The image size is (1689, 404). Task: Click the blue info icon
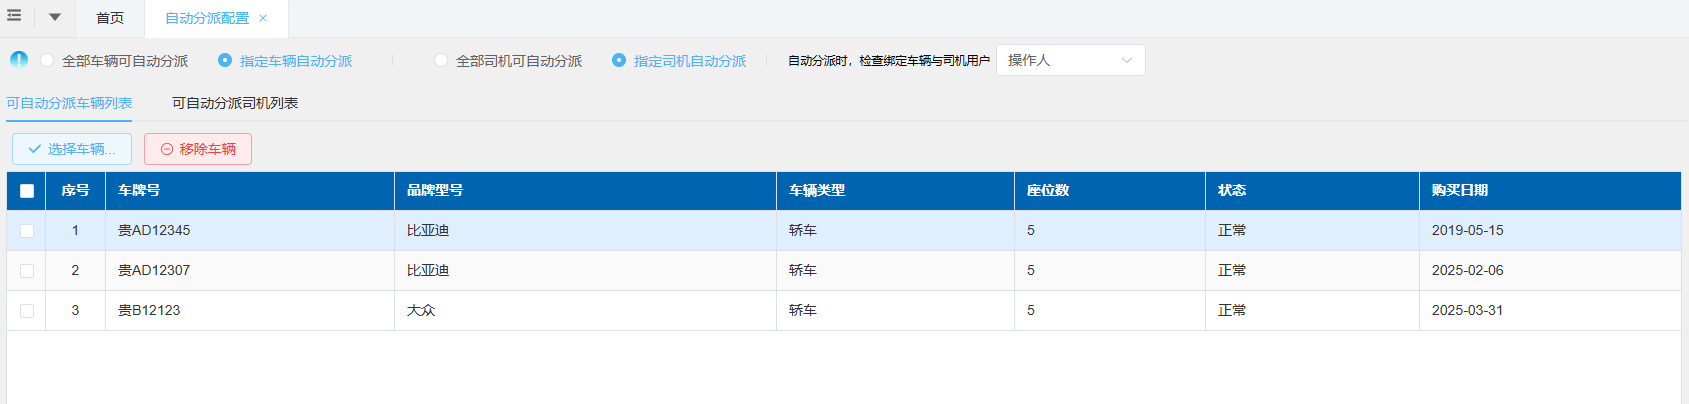click(19, 59)
